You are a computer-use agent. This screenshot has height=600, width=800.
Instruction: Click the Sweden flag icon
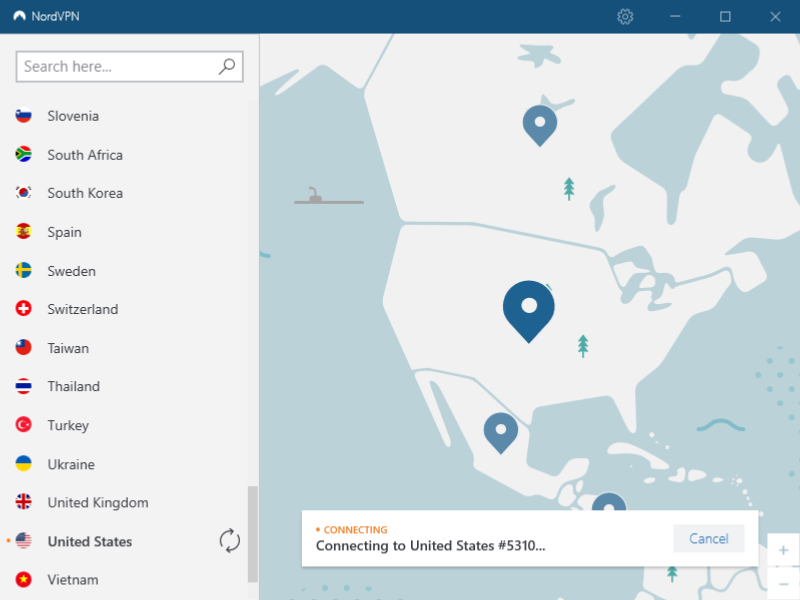[23, 270]
